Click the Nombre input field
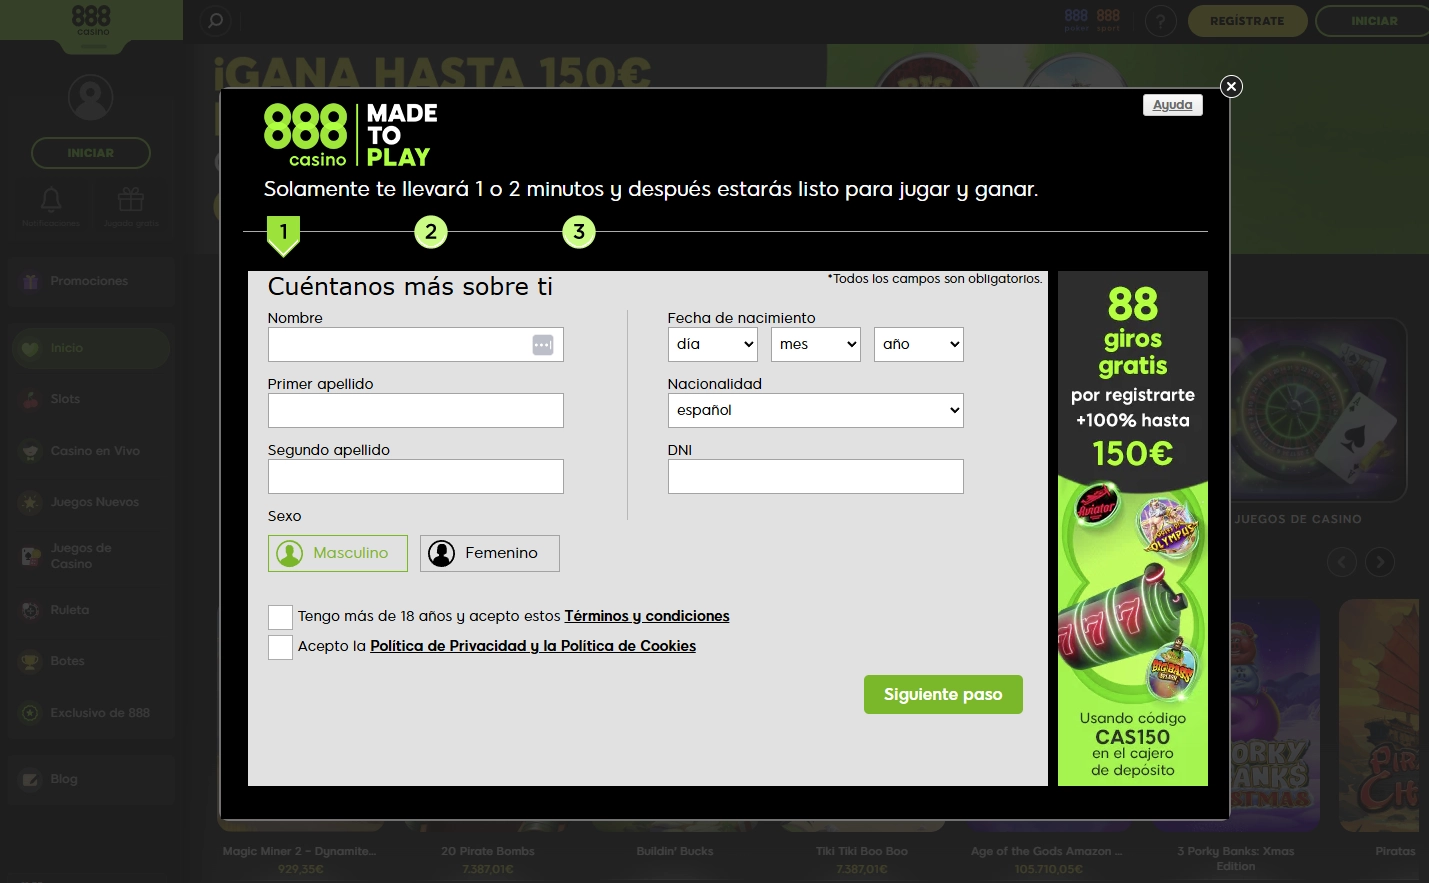This screenshot has height=883, width=1429. pyautogui.click(x=416, y=345)
